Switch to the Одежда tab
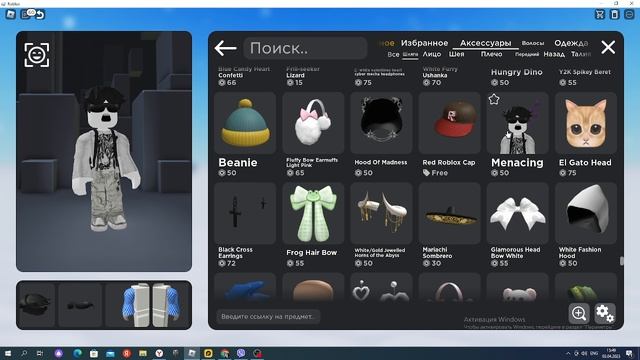Screen dimensions: 640x360 point(571,43)
